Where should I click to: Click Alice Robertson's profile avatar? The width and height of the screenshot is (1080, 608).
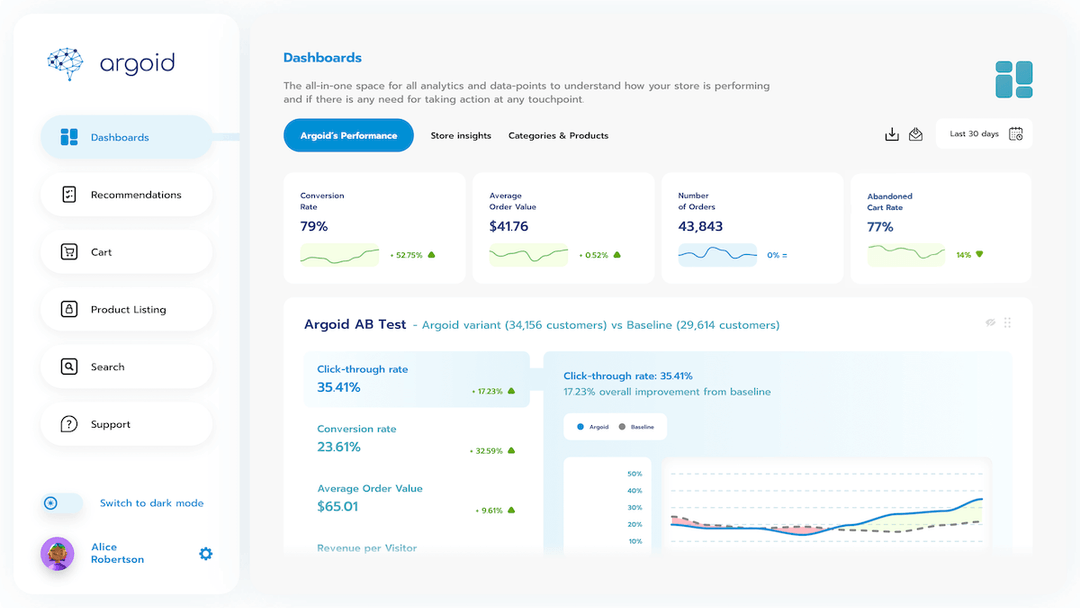pyautogui.click(x=57, y=553)
